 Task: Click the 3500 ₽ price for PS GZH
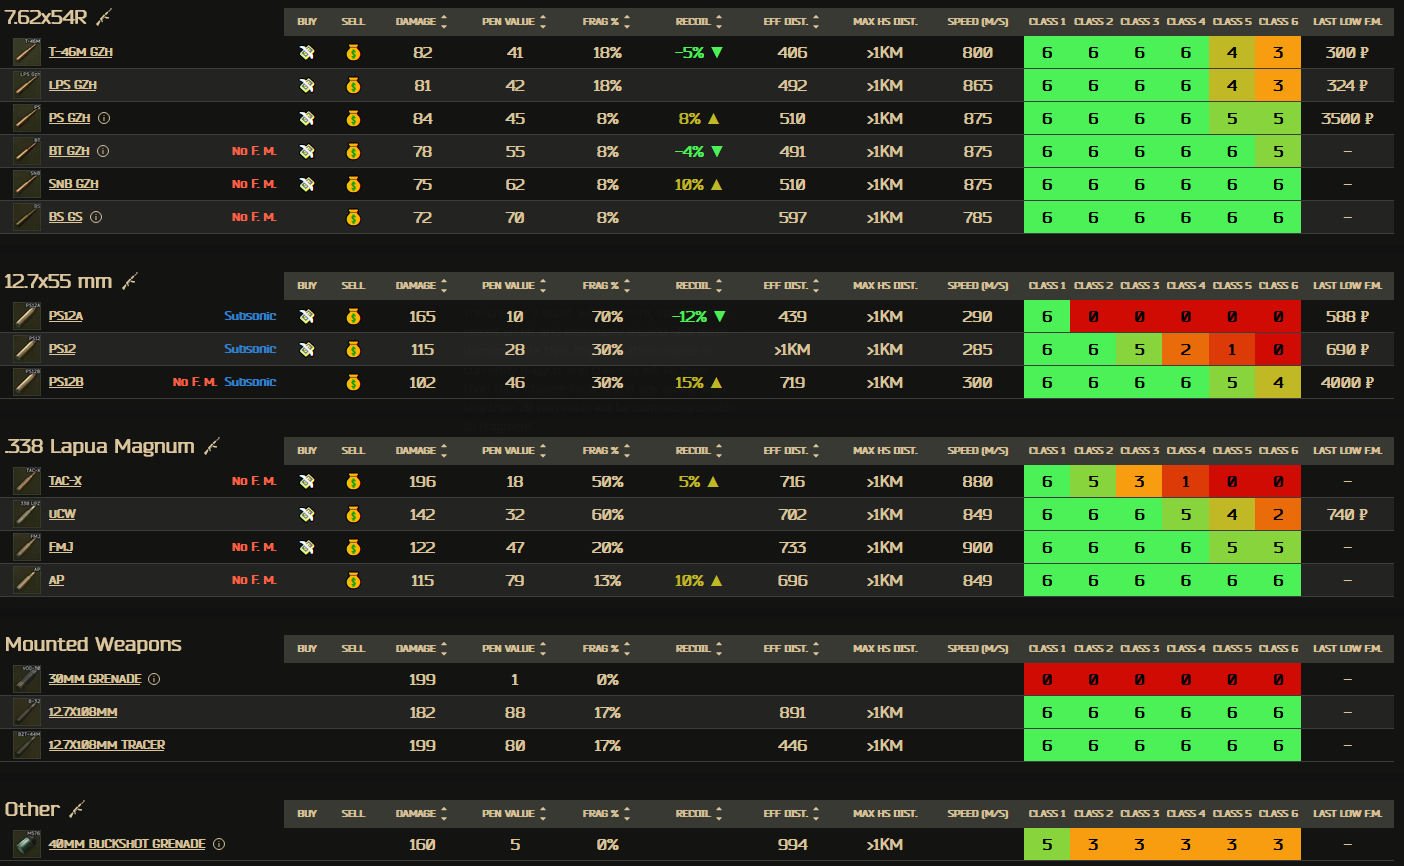[1347, 118]
